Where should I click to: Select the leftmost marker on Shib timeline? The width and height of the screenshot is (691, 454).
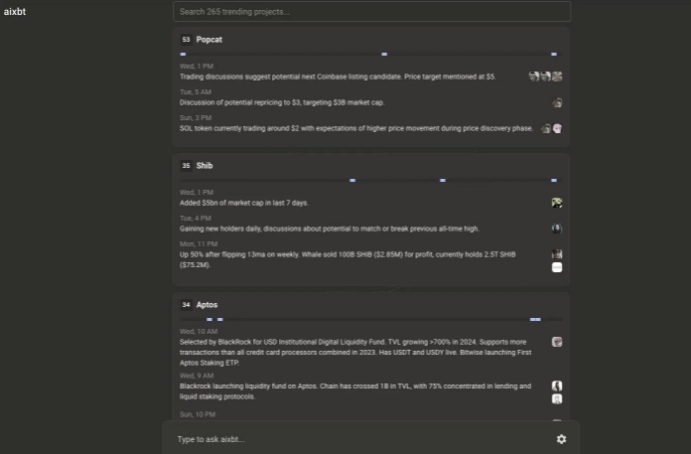[353, 180]
